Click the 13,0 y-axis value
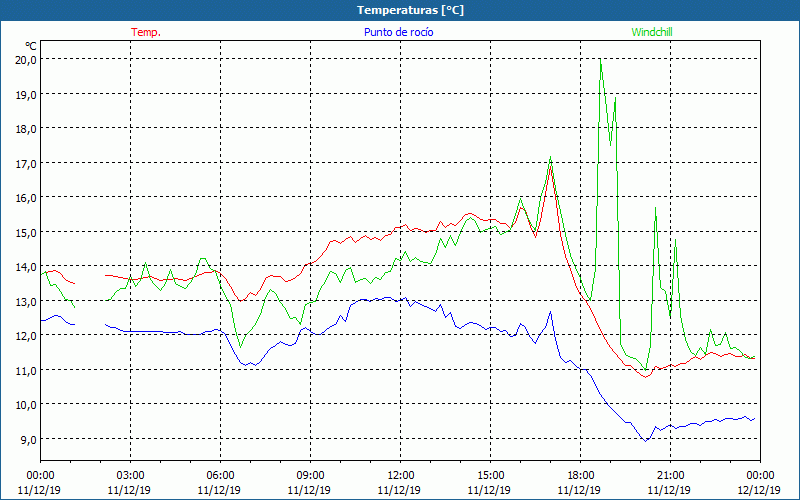 click(26, 301)
